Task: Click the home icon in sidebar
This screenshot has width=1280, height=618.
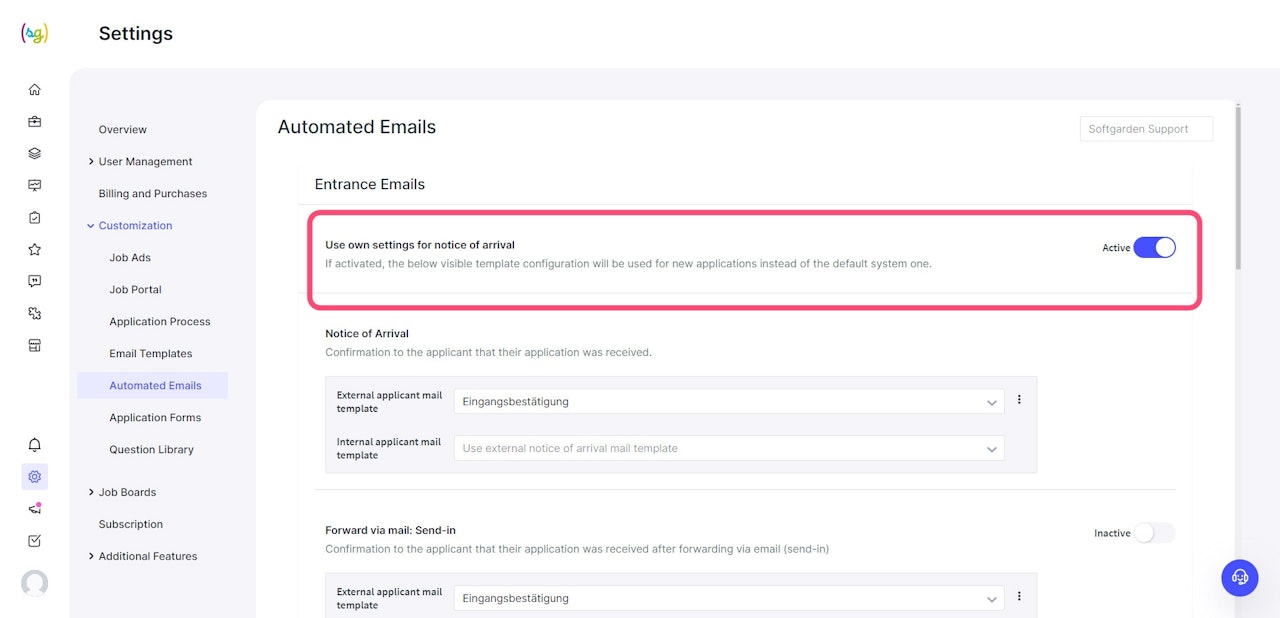Action: click(x=35, y=90)
